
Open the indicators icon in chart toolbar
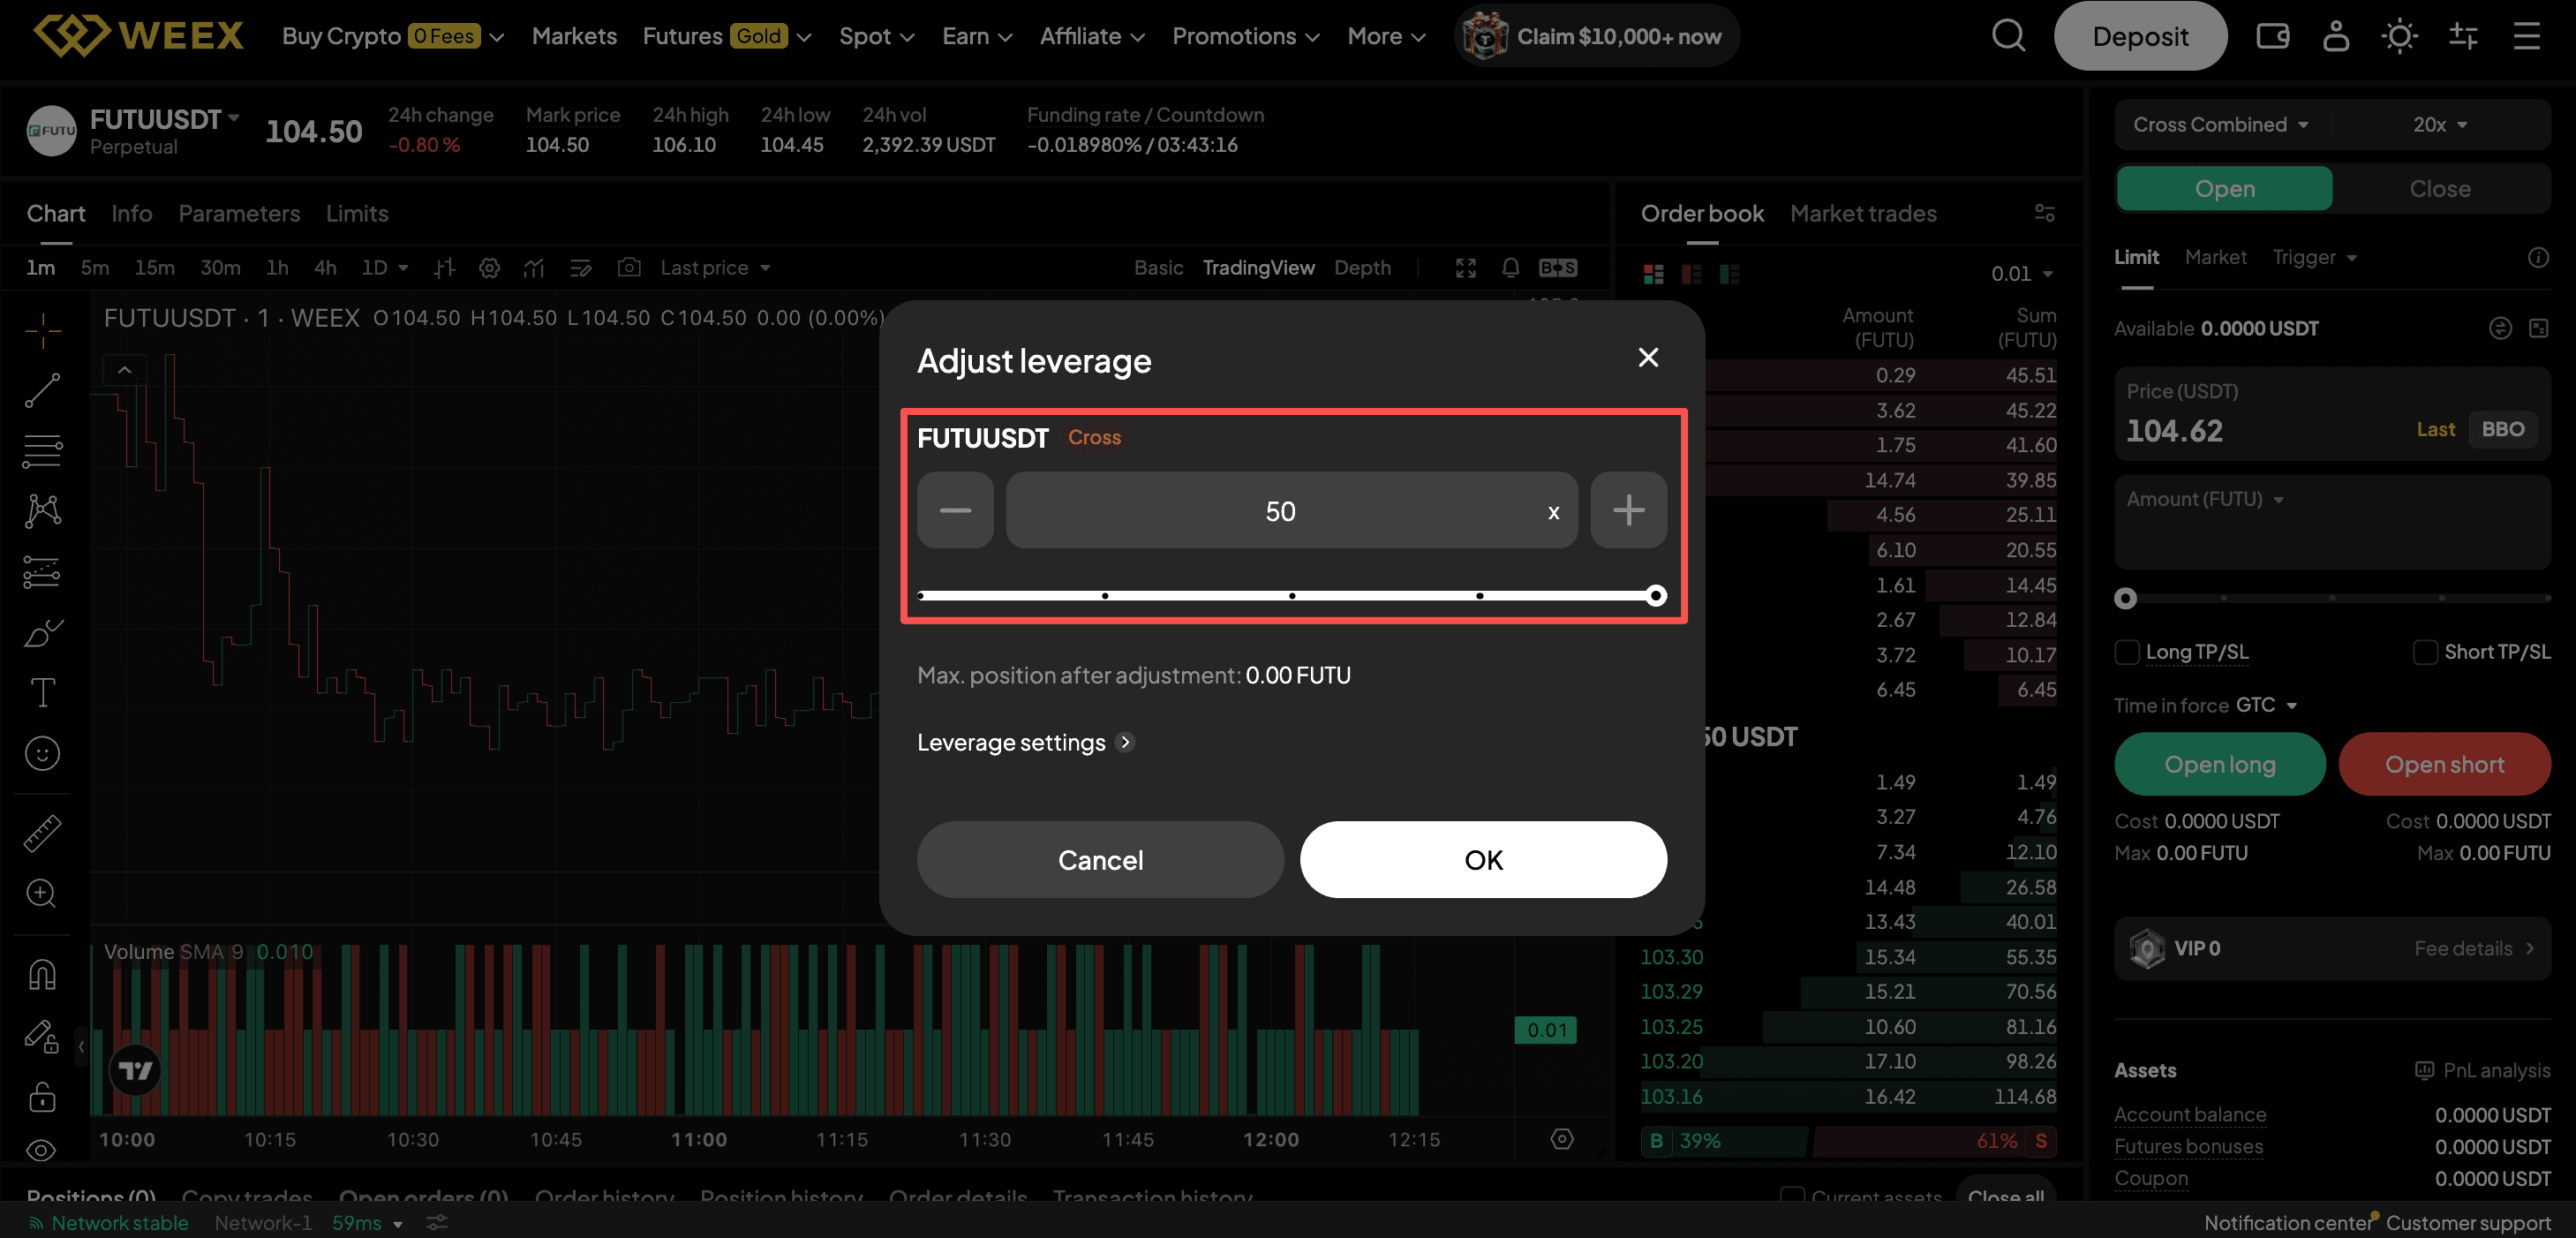[x=534, y=268]
